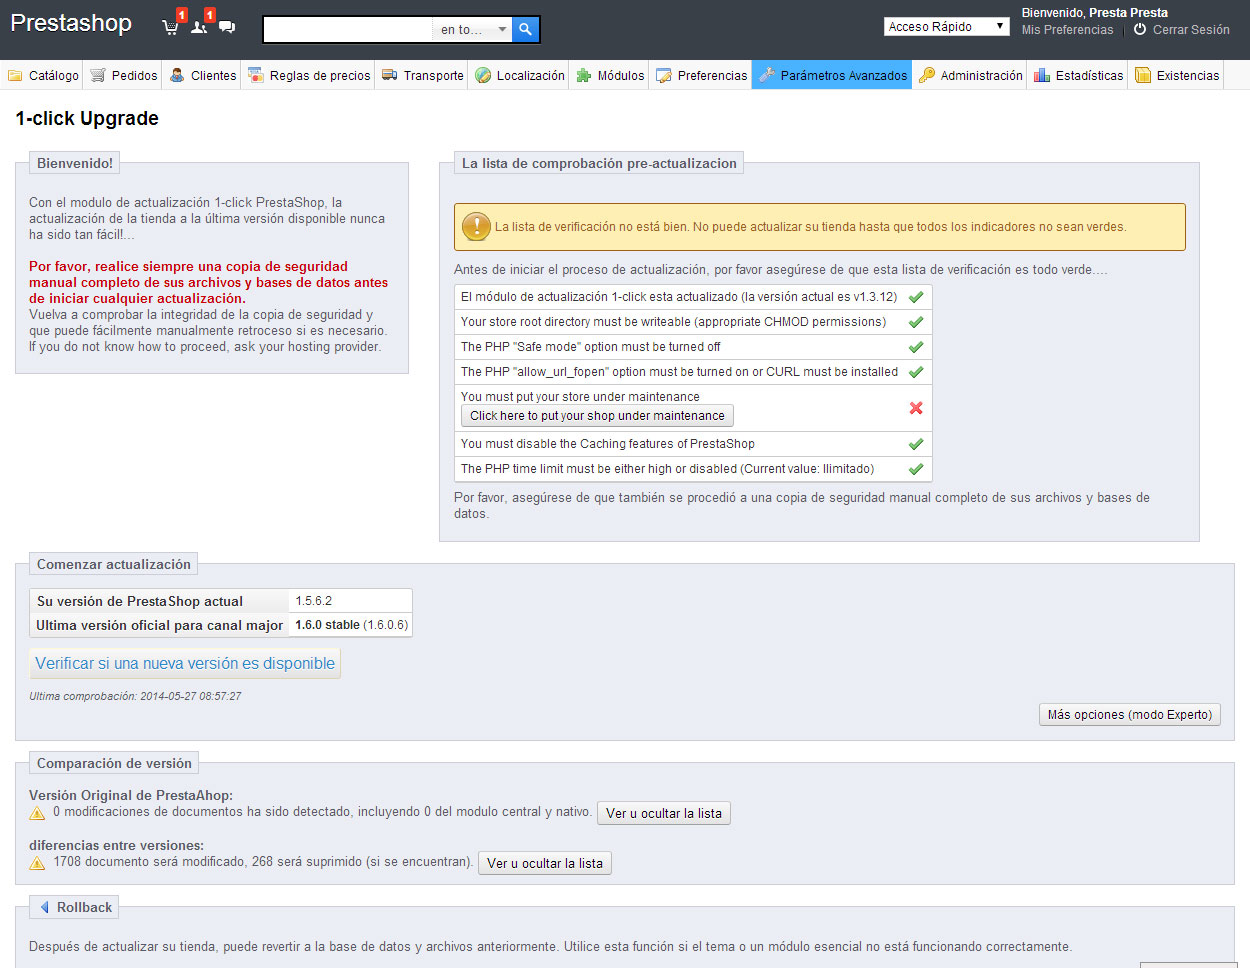Click 'Verificar si una nueva versión es disponible'
This screenshot has height=968, width=1250.
[185, 663]
